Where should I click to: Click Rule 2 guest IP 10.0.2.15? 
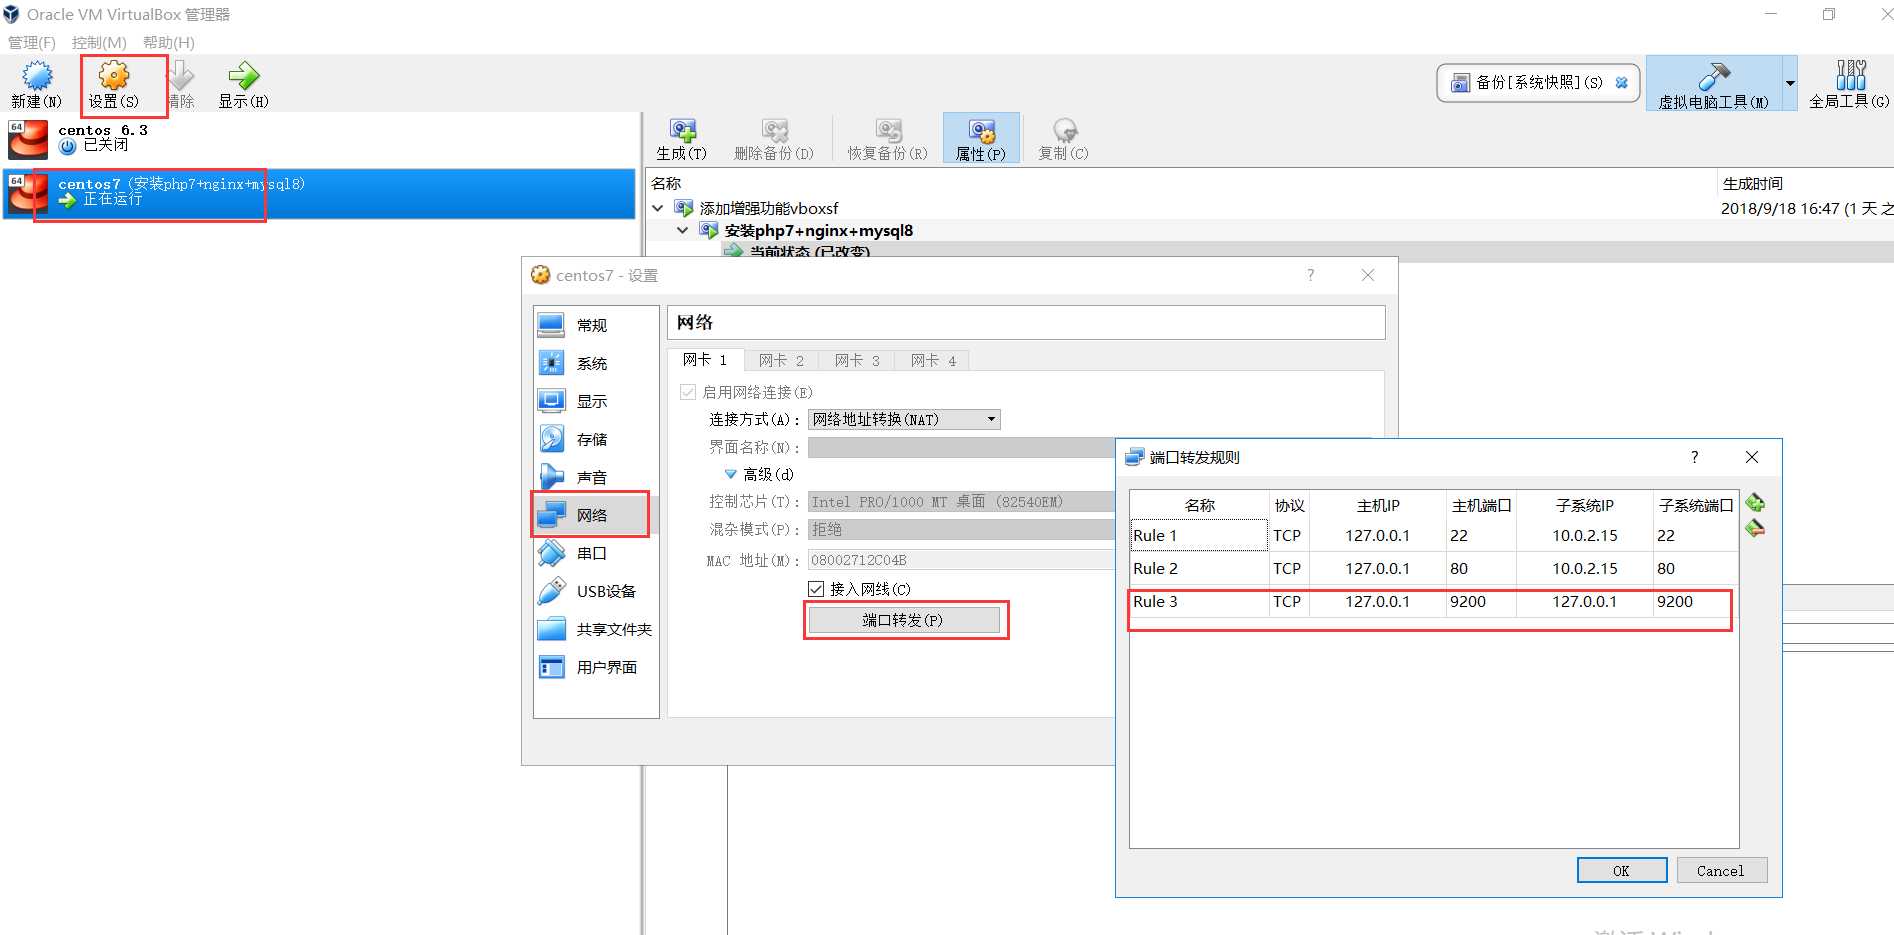coord(1584,568)
